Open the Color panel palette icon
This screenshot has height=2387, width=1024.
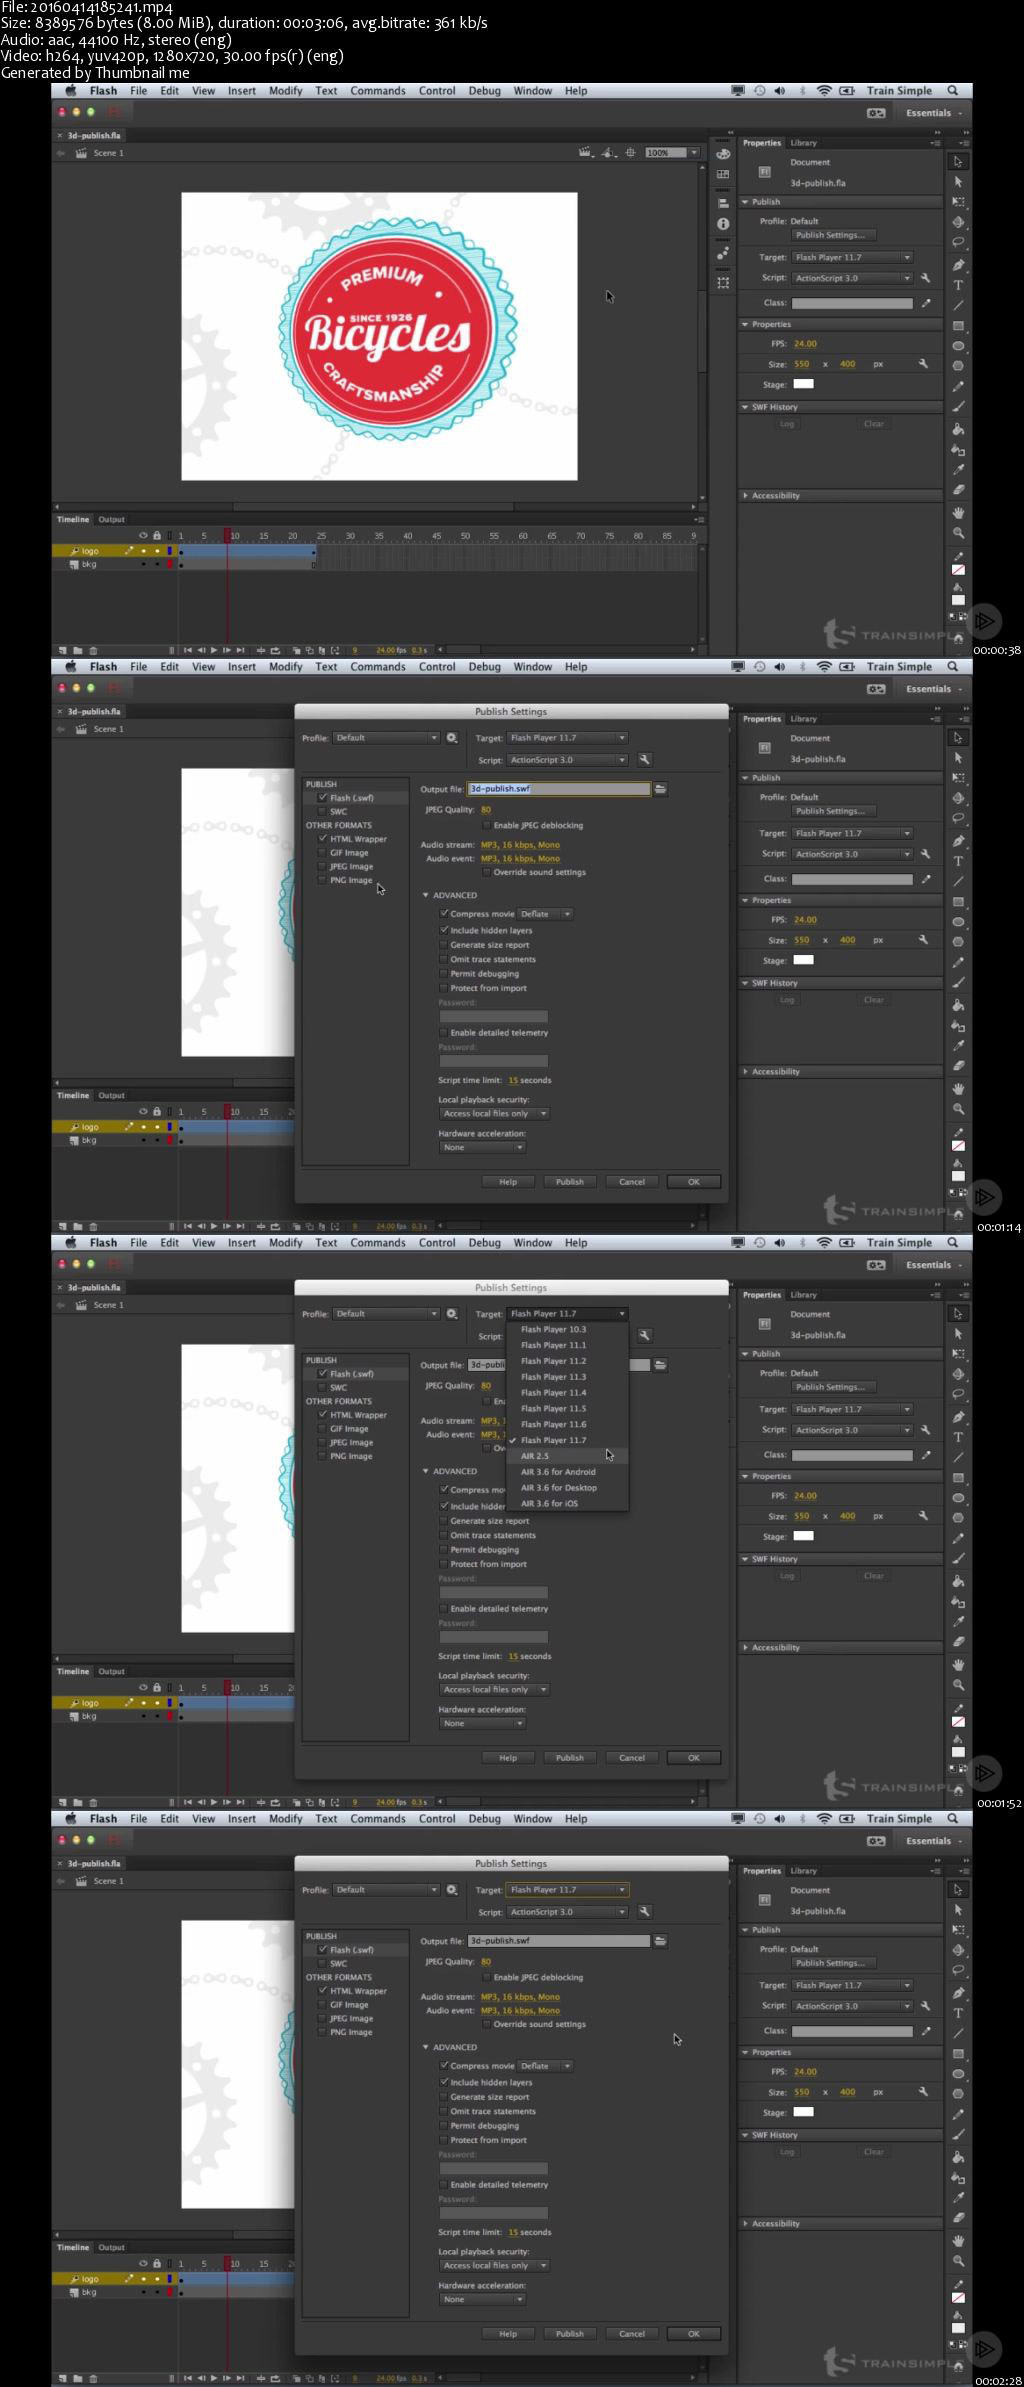pyautogui.click(x=723, y=155)
